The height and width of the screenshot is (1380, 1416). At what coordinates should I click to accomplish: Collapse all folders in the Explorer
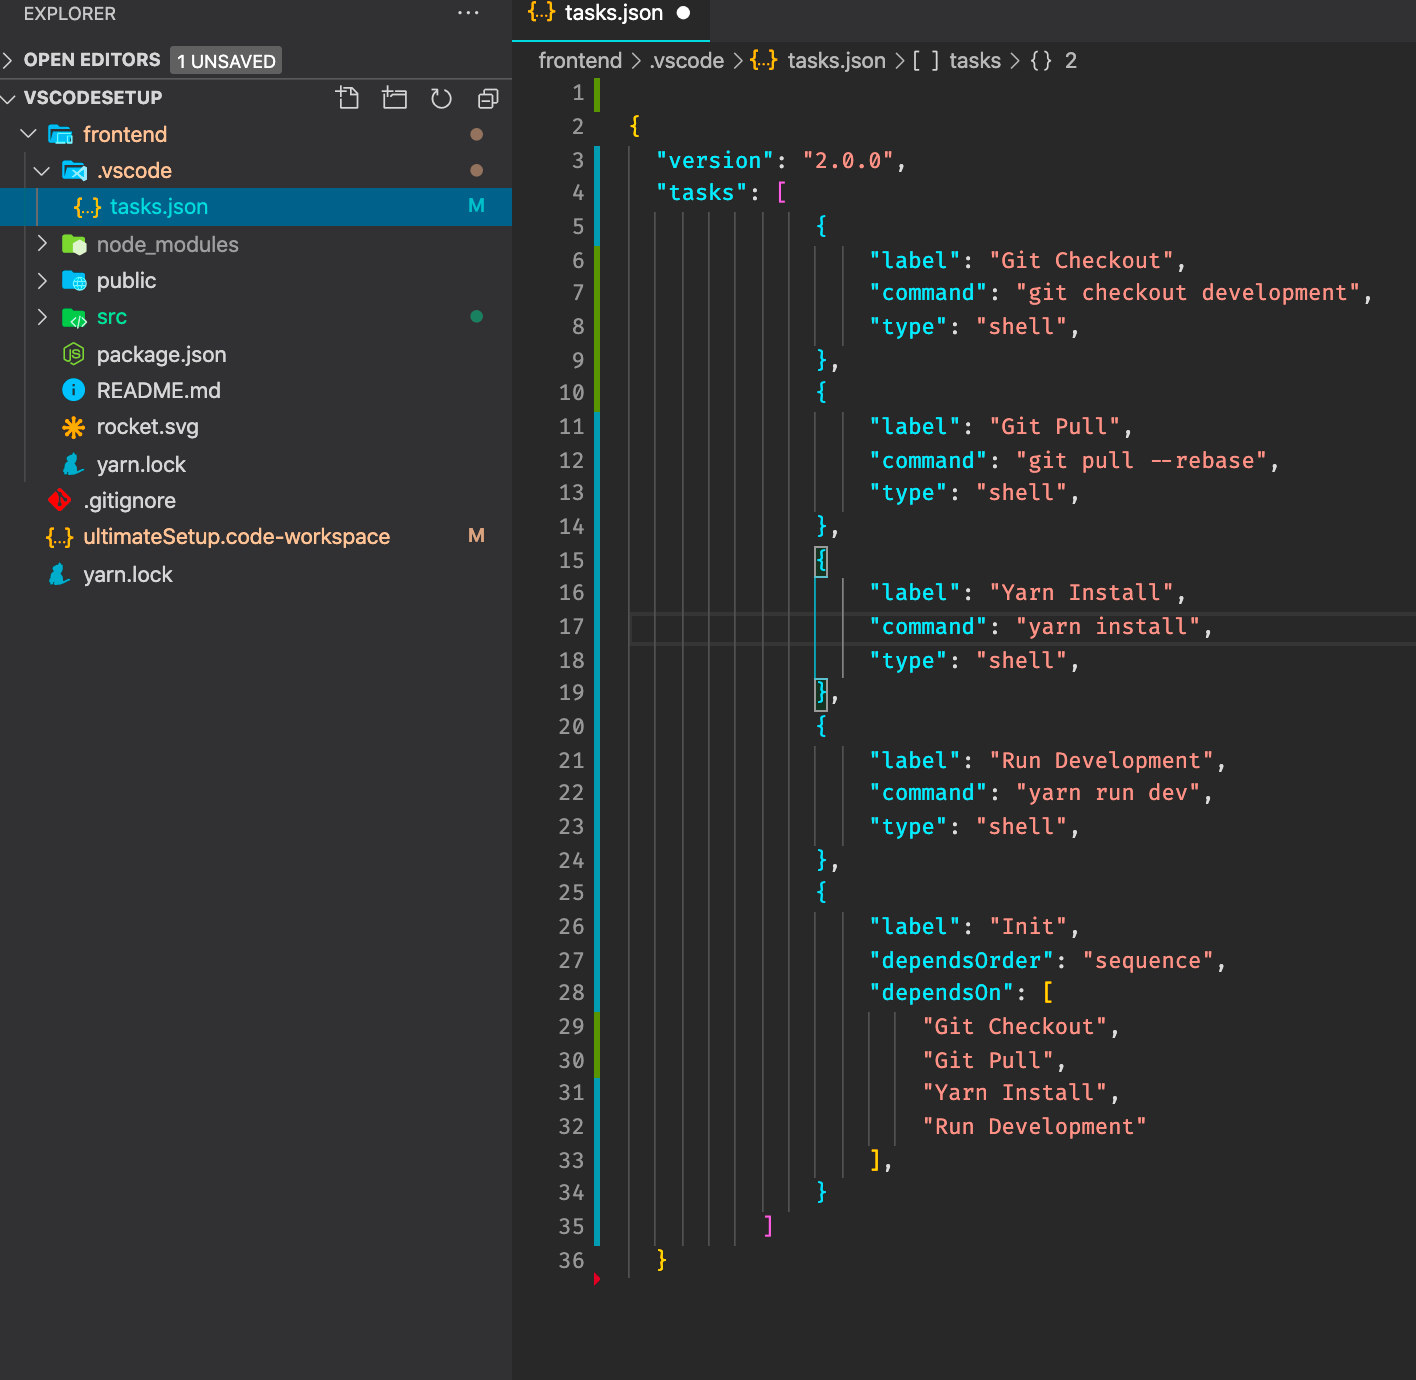click(x=487, y=98)
